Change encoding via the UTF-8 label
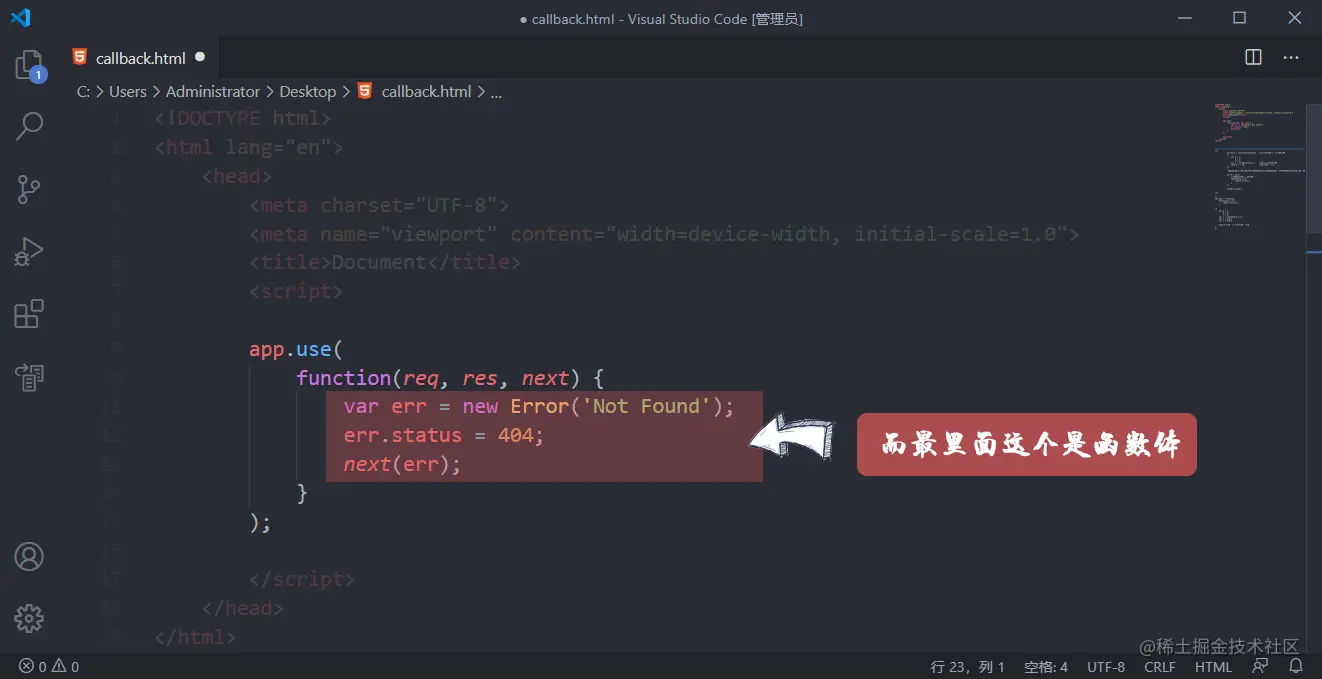This screenshot has width=1322, height=679. [x=1106, y=666]
